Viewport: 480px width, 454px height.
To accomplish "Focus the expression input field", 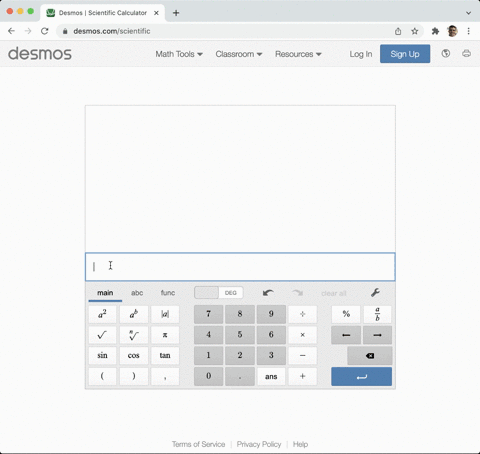I will pos(240,267).
